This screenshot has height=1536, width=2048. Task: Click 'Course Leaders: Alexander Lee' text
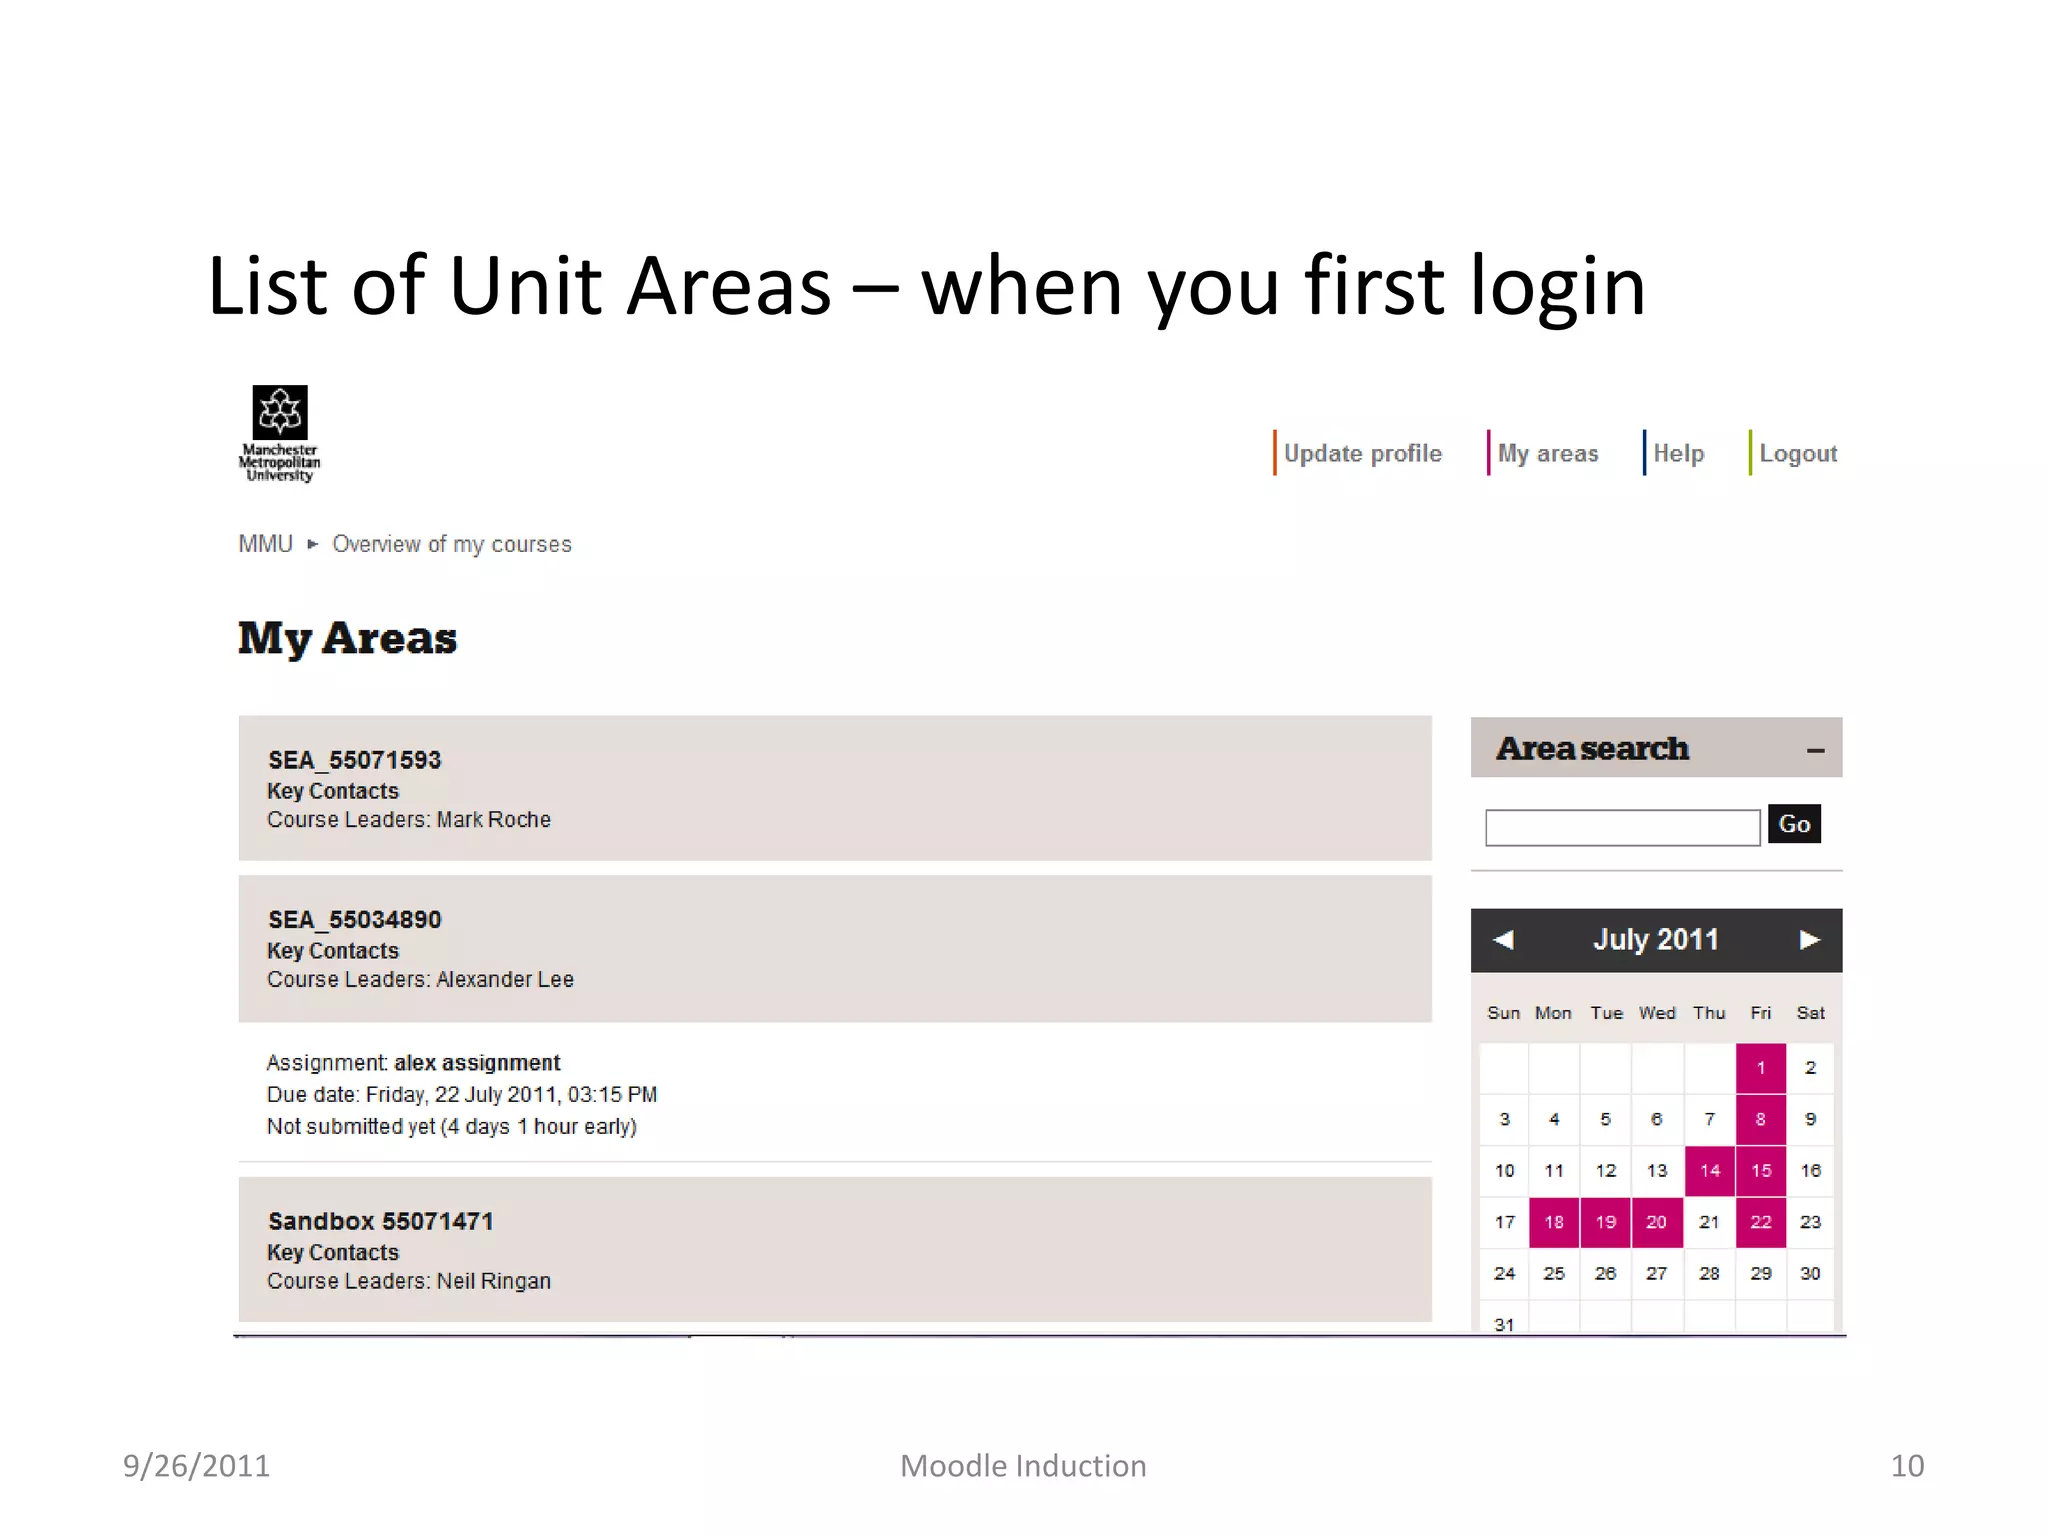(420, 980)
